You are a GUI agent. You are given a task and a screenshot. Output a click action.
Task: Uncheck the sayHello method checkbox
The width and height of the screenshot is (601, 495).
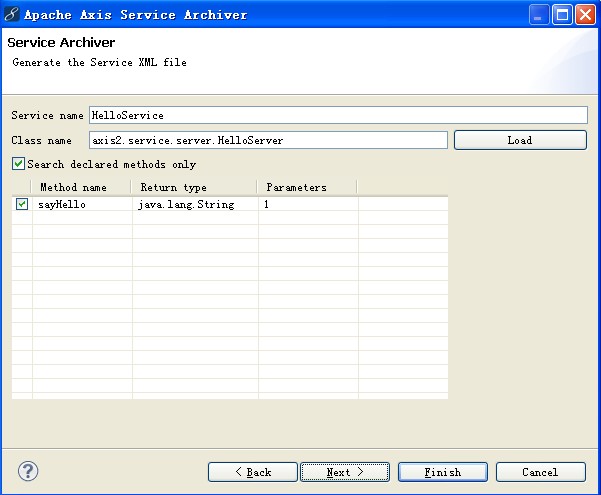click(x=22, y=204)
